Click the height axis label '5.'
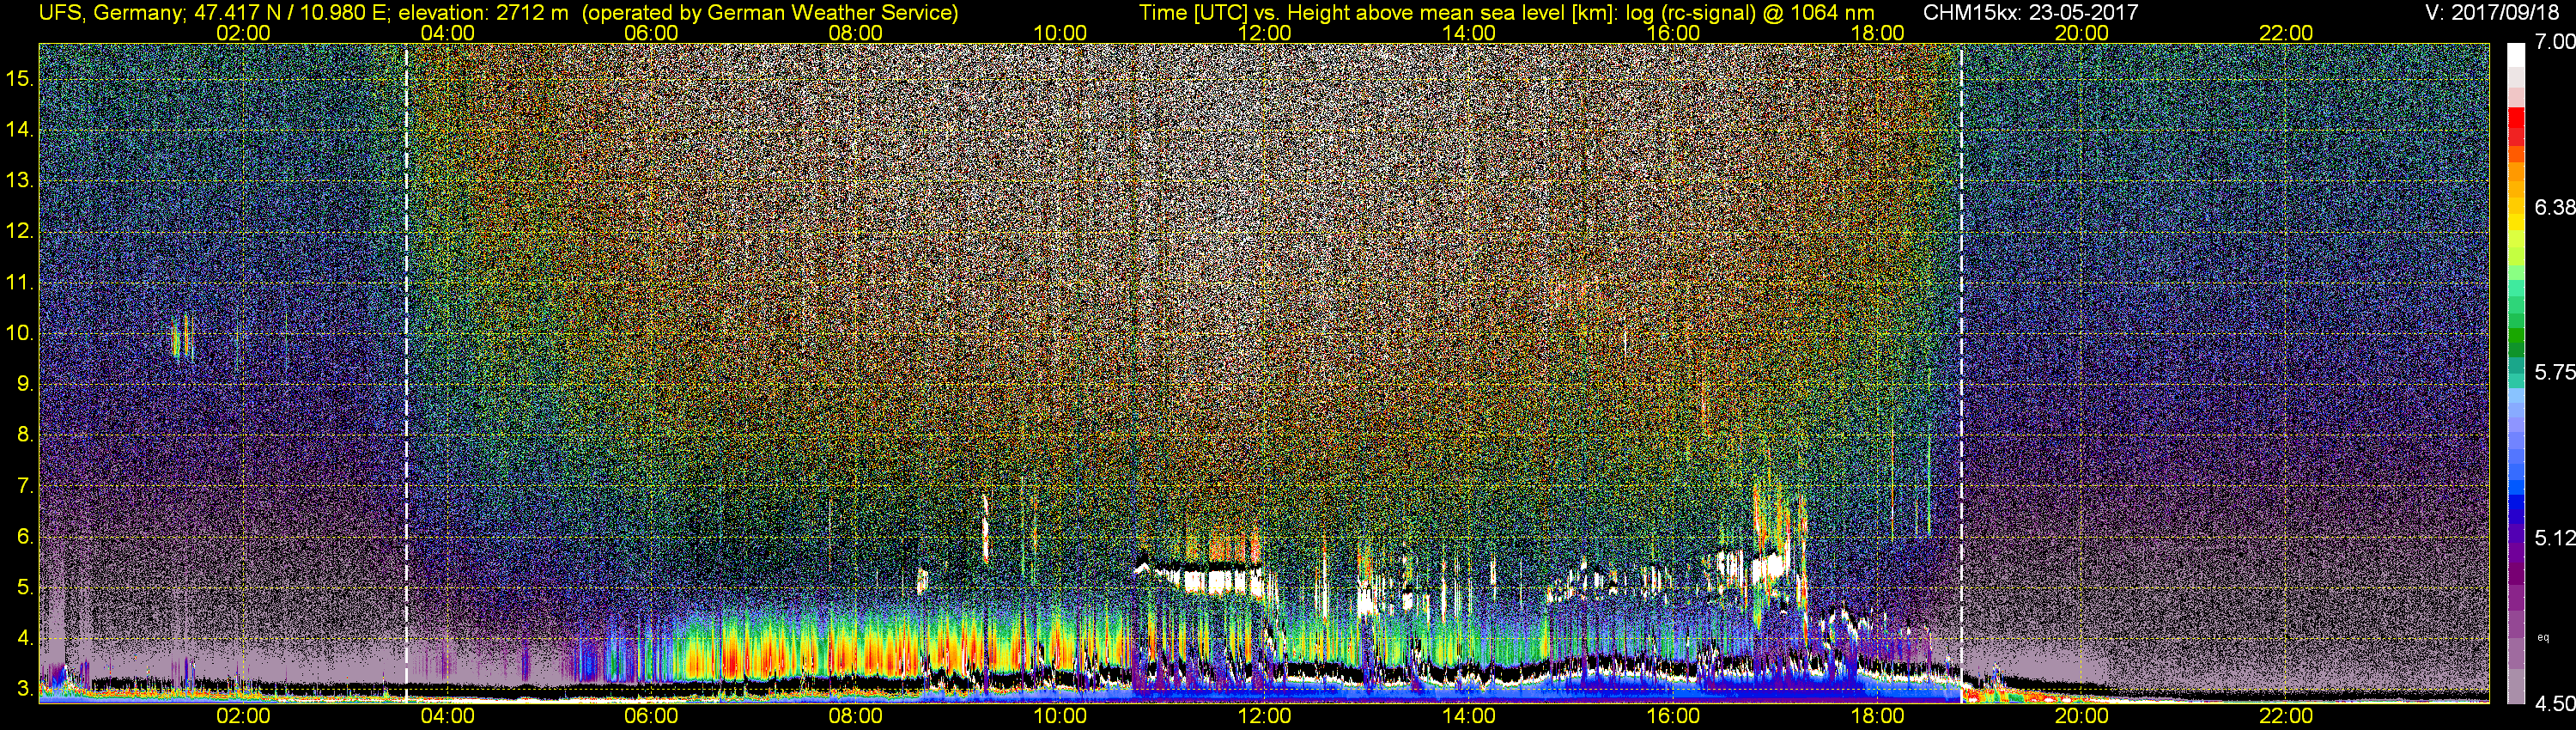Viewport: 2576px width, 730px height. 26,587
